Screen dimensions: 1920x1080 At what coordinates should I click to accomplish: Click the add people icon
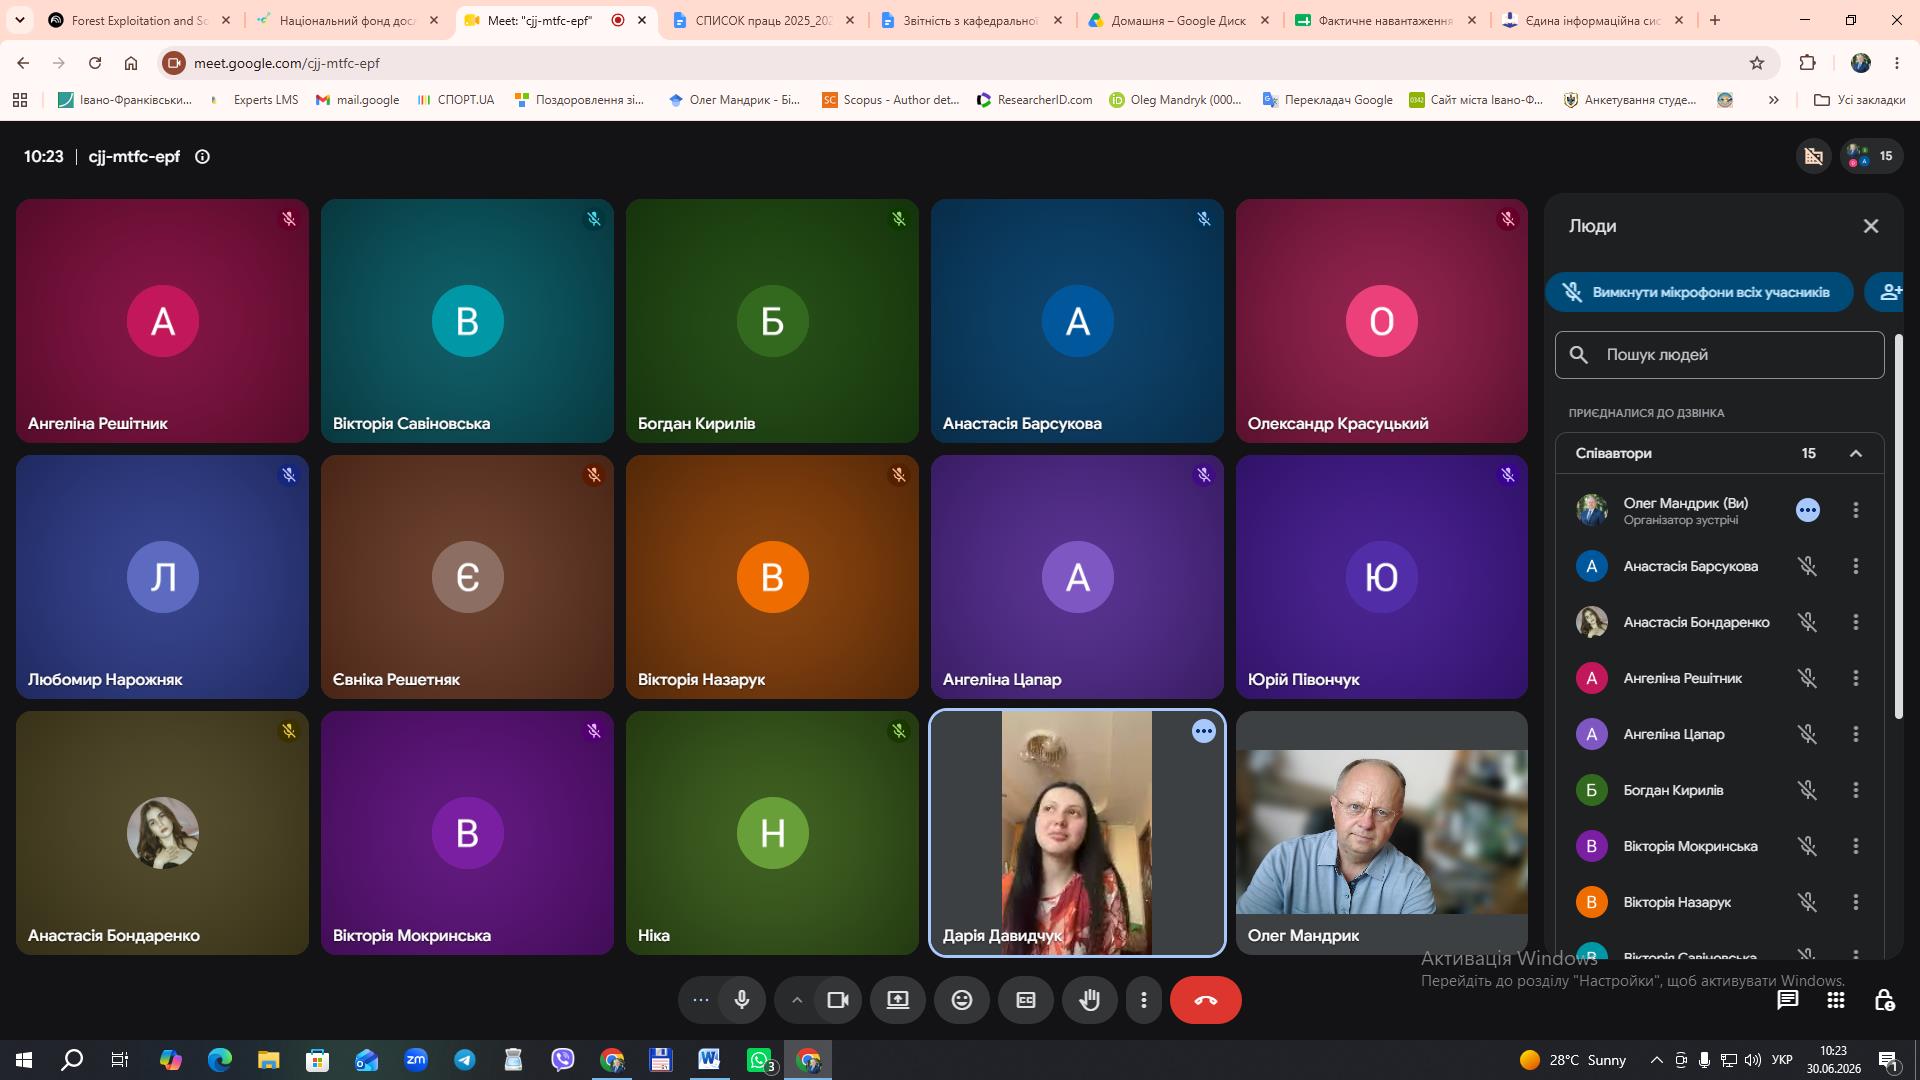click(x=1887, y=292)
